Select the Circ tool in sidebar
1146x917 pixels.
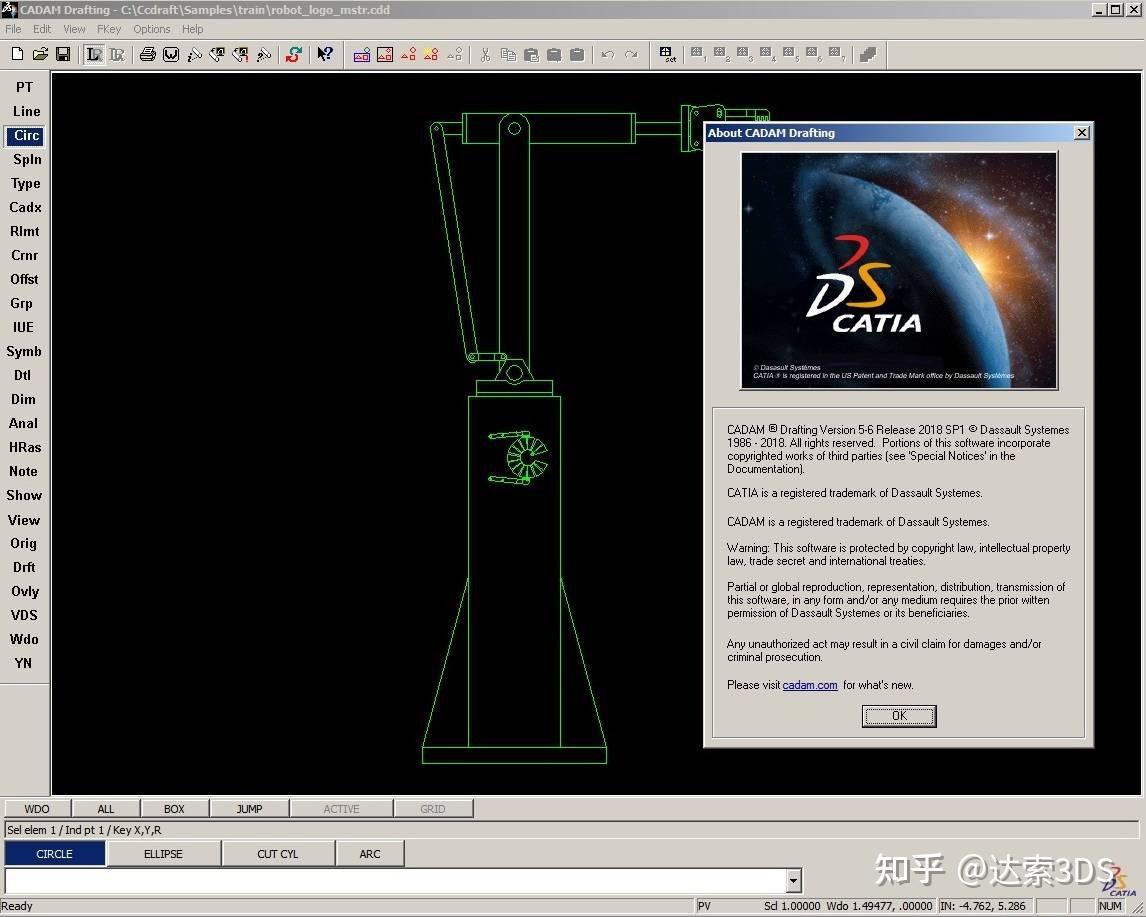click(x=26, y=135)
